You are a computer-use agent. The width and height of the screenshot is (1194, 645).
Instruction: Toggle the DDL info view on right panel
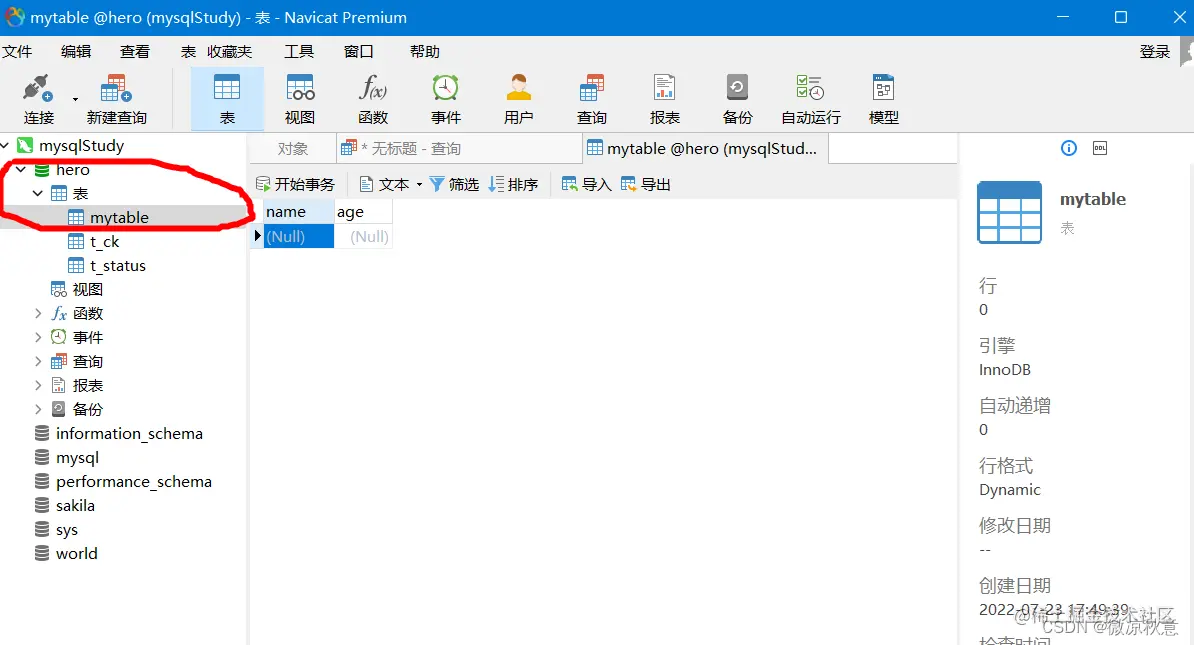click(x=1099, y=147)
